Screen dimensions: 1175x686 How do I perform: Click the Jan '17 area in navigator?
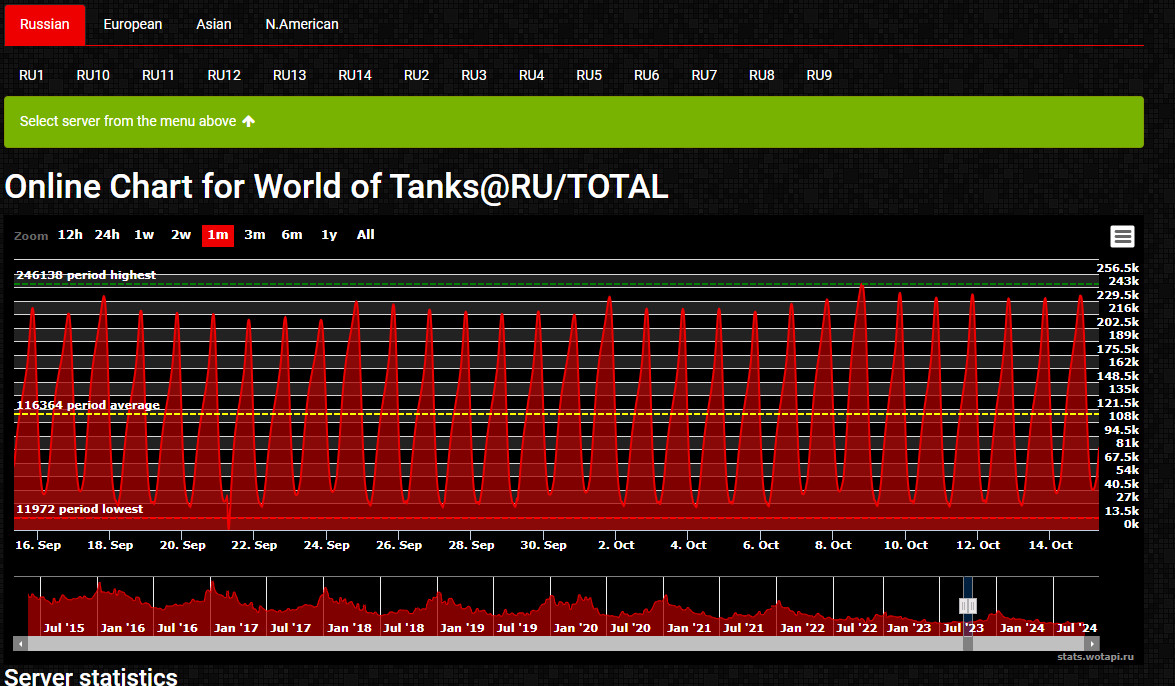(236, 628)
